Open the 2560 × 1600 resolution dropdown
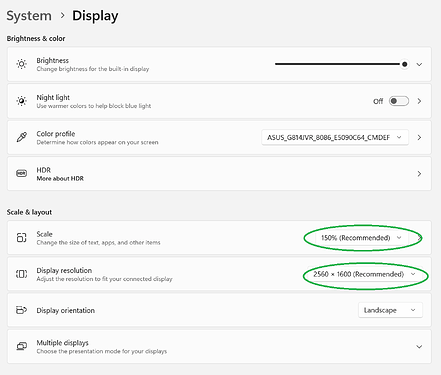The width and height of the screenshot is (441, 375). pyautogui.click(x=365, y=274)
